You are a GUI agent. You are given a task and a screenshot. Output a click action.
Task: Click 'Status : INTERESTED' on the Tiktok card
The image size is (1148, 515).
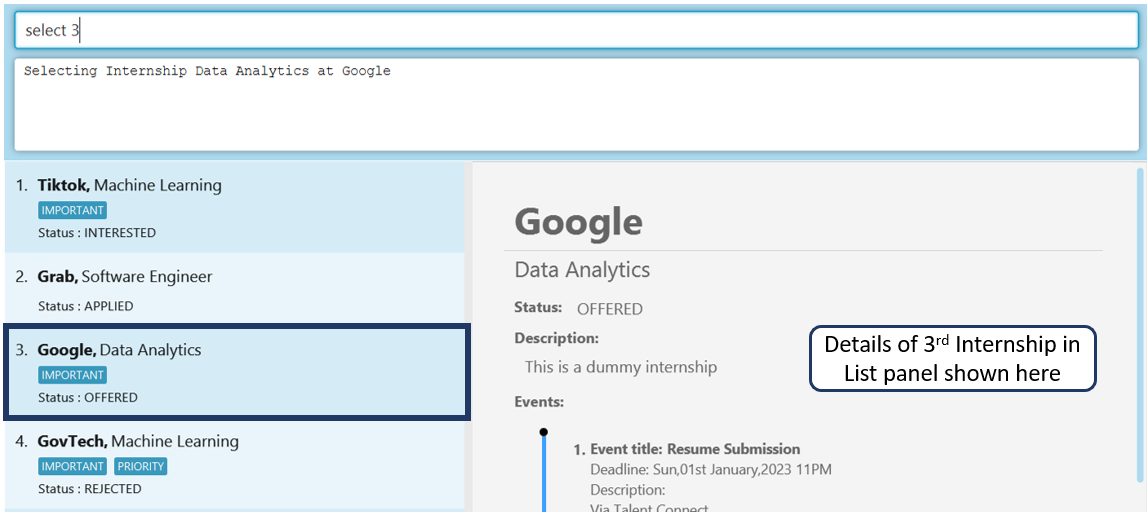click(97, 233)
